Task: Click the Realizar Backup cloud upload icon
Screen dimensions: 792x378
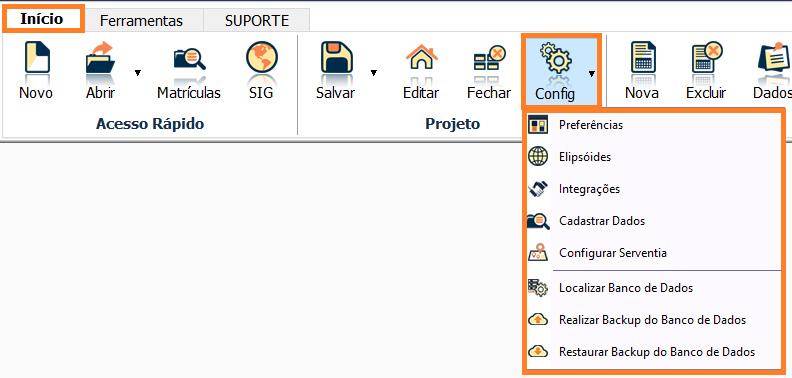Action: tap(538, 319)
